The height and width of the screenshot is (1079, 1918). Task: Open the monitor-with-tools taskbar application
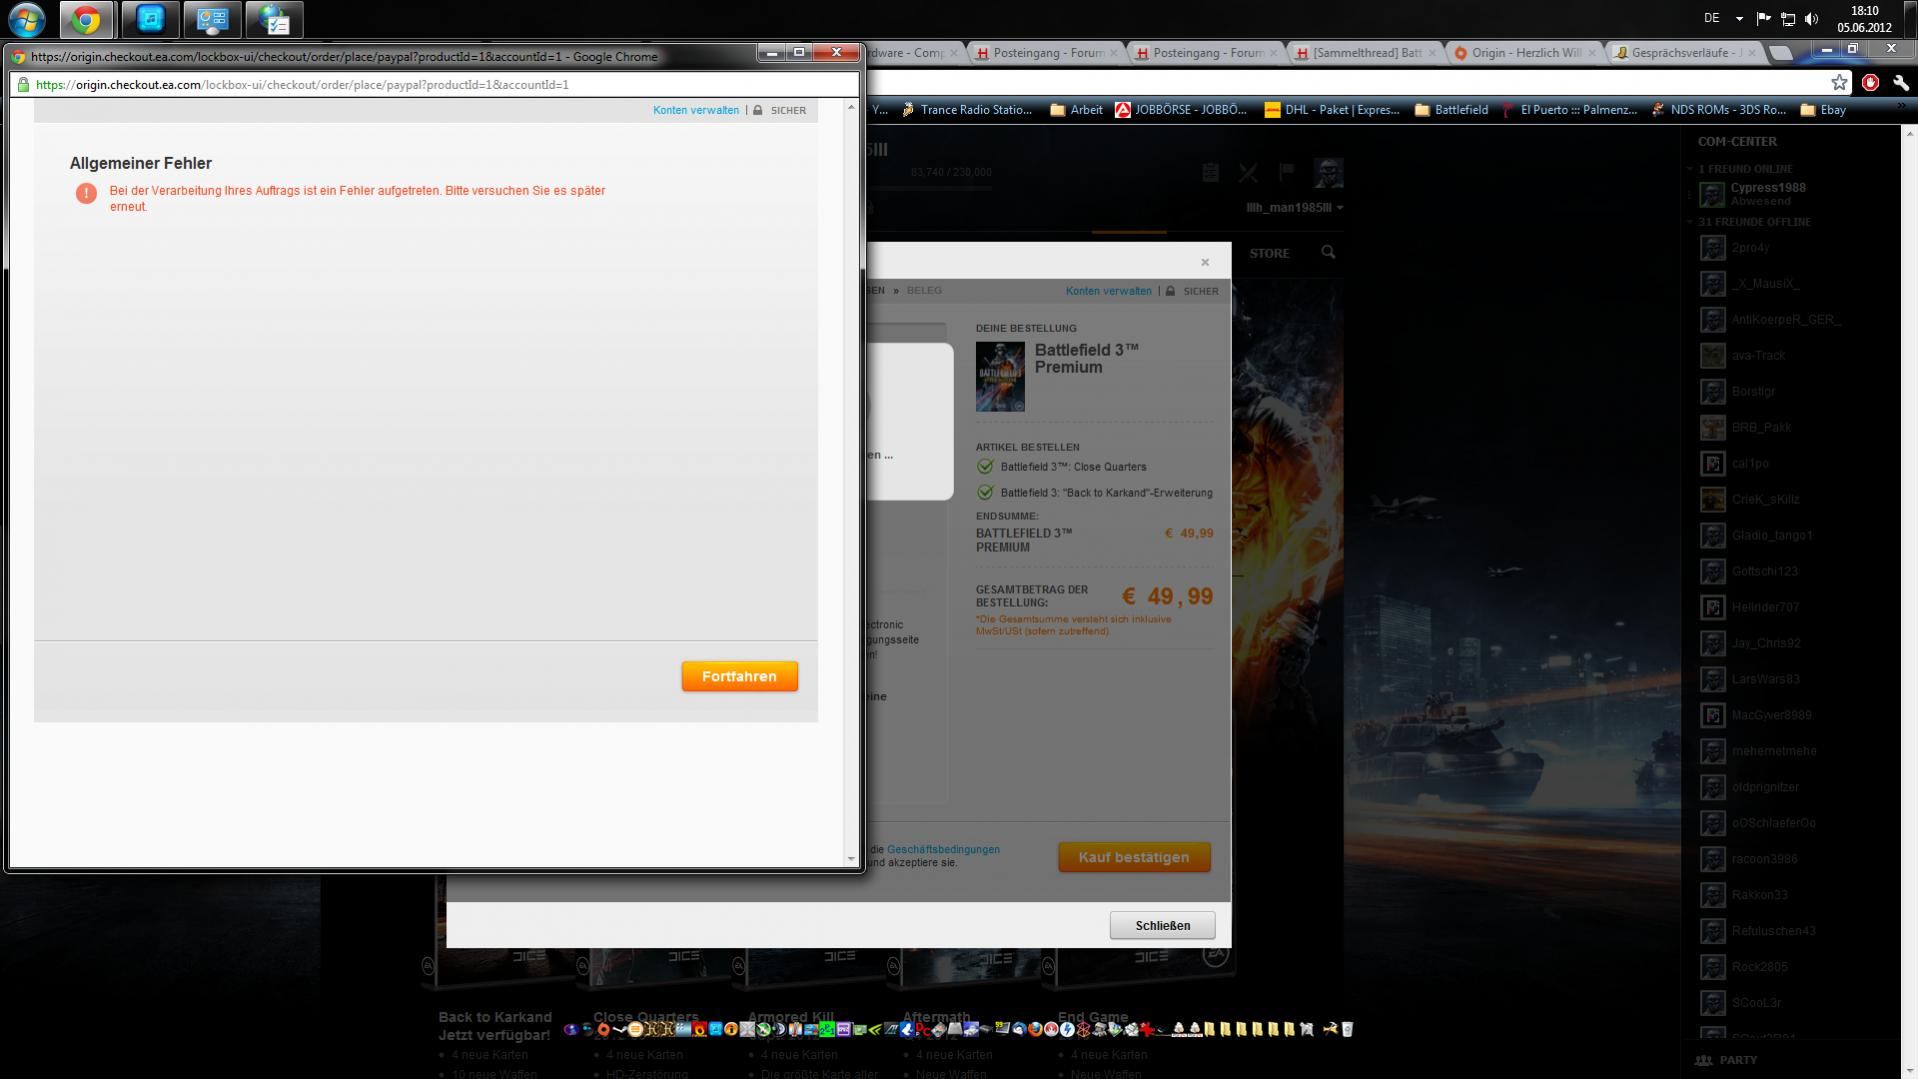pyautogui.click(x=212, y=19)
